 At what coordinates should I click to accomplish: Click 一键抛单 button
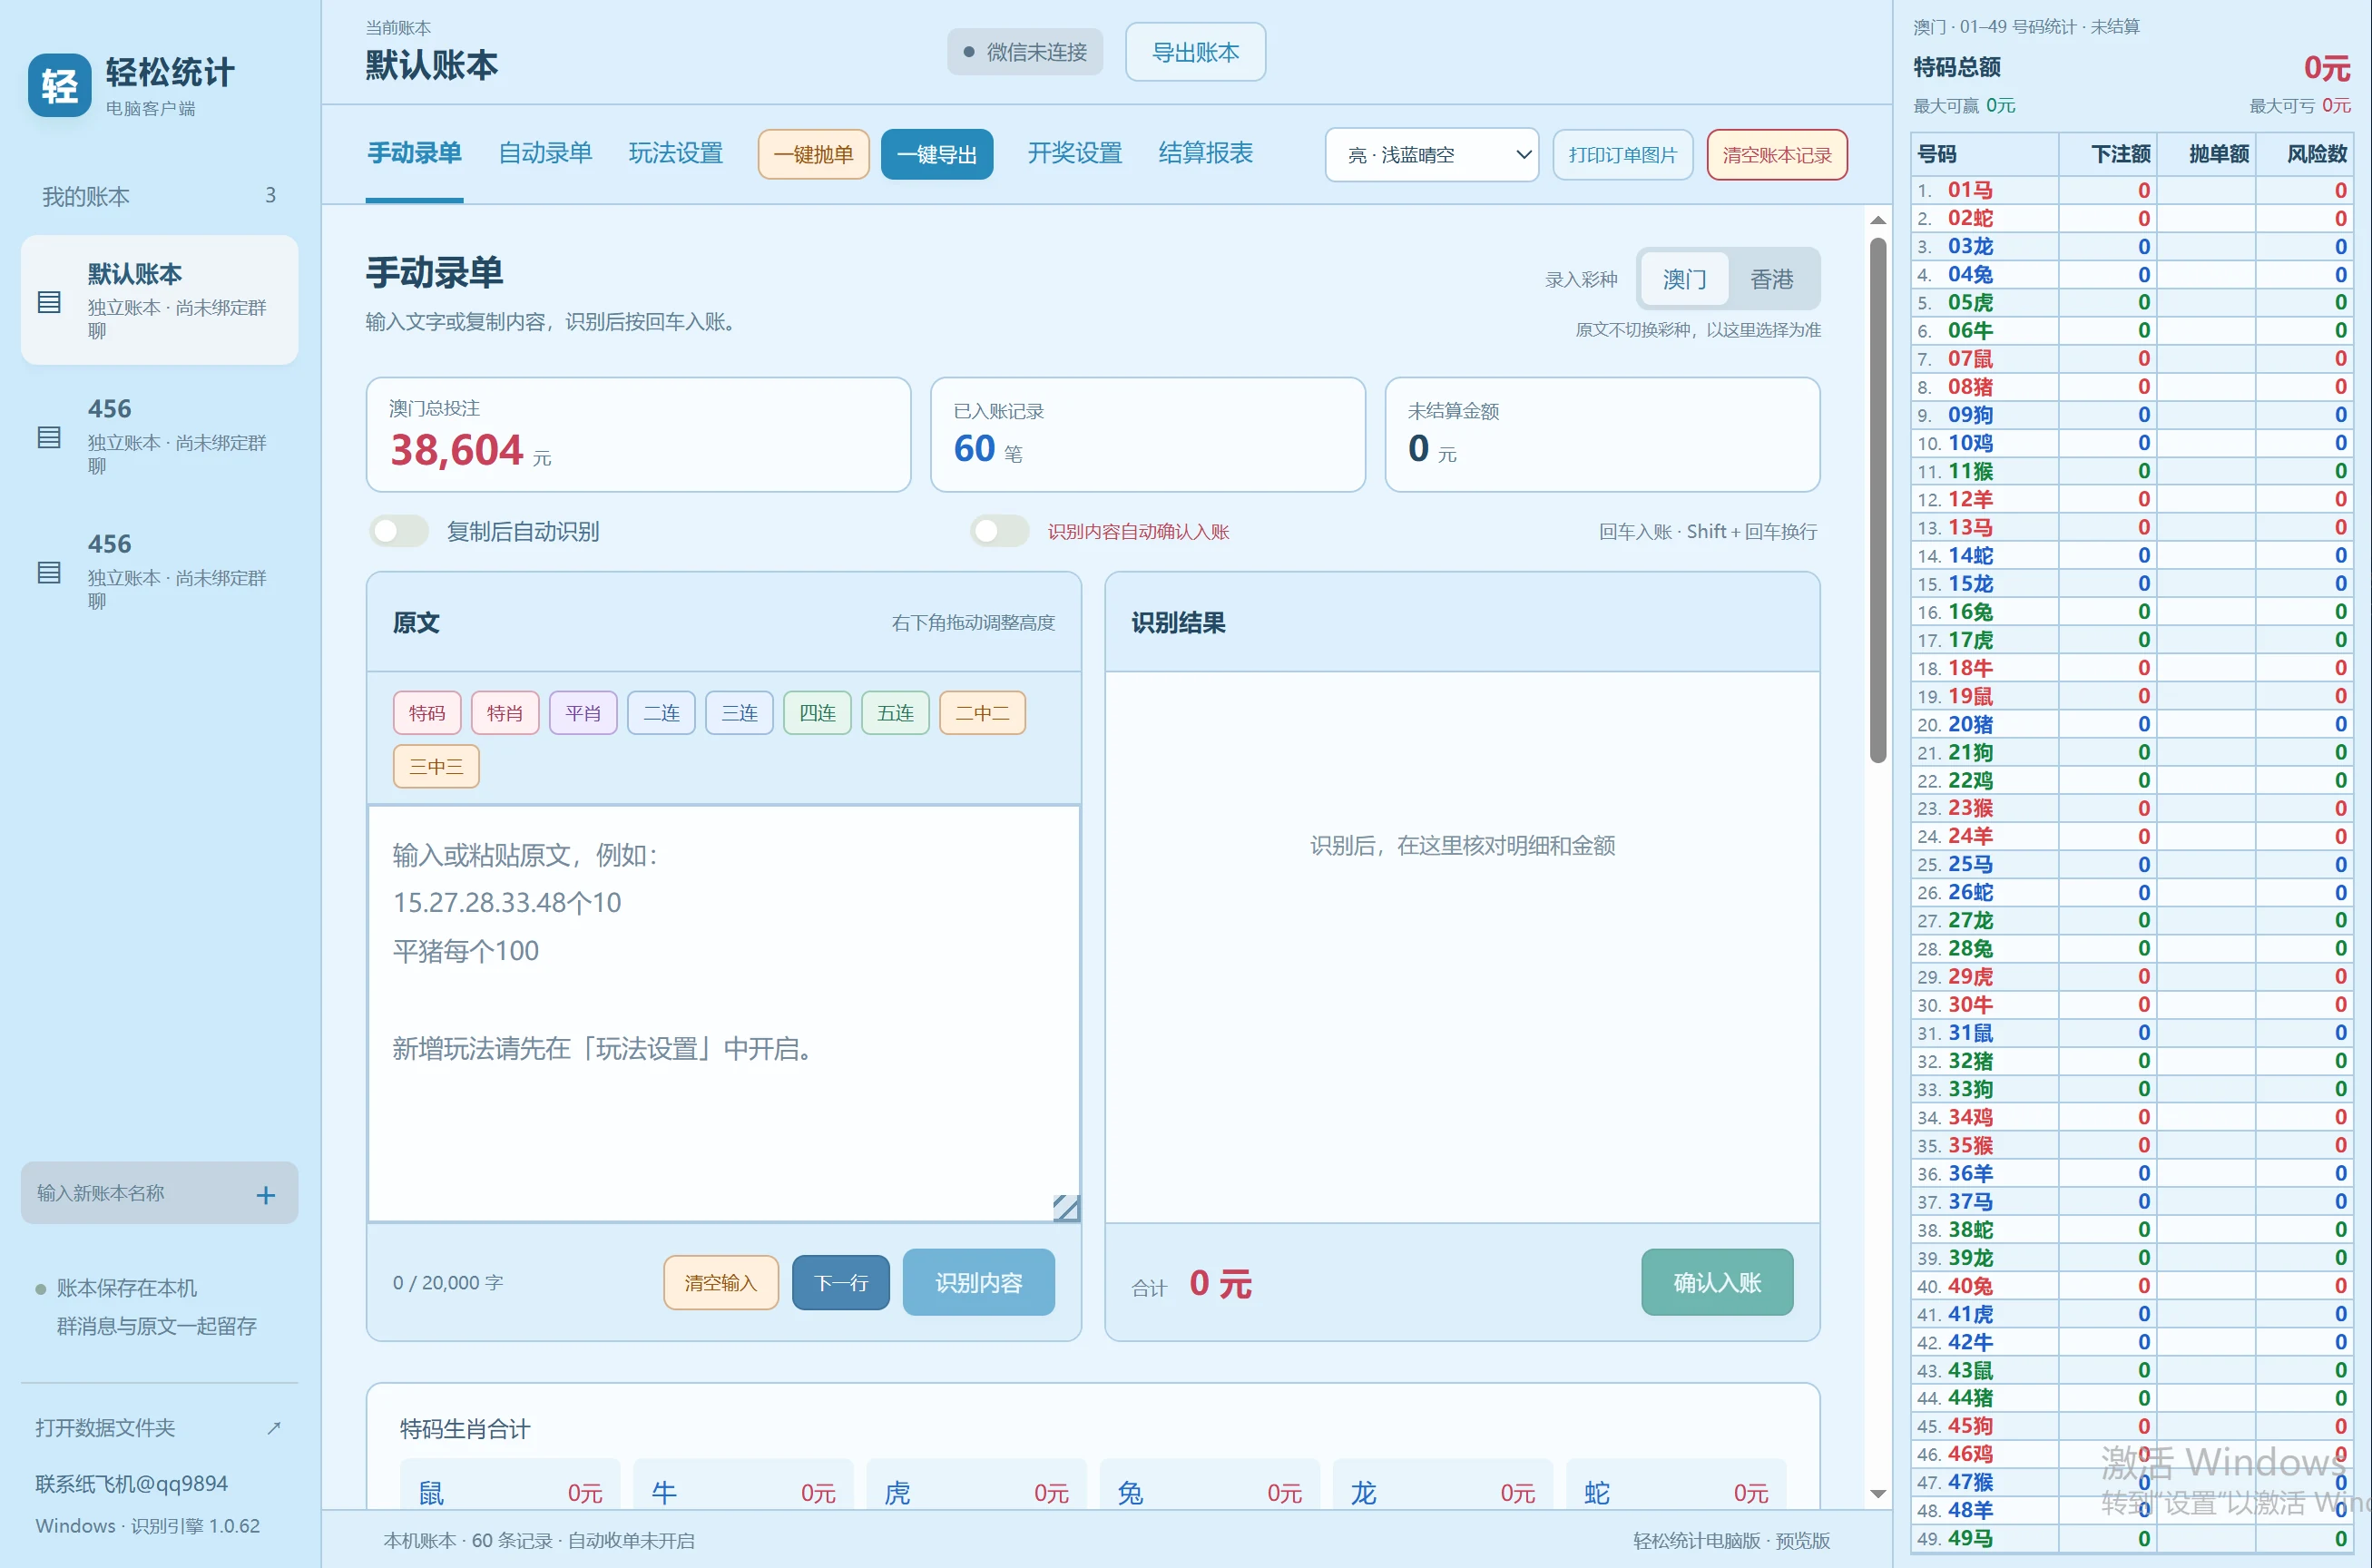coord(813,155)
